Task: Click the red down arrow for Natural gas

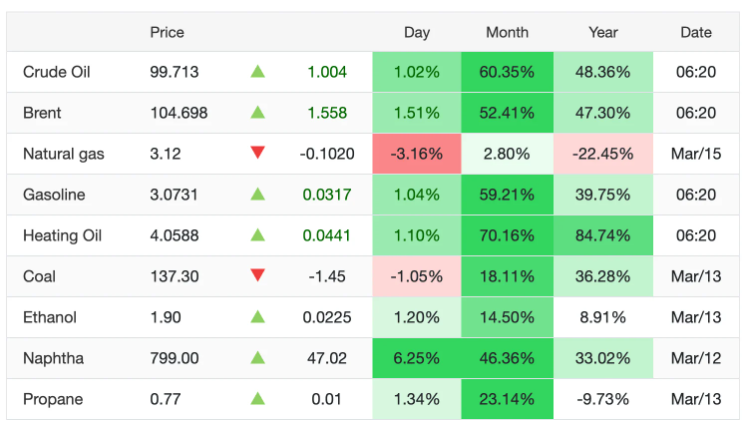Action: pyautogui.click(x=258, y=153)
